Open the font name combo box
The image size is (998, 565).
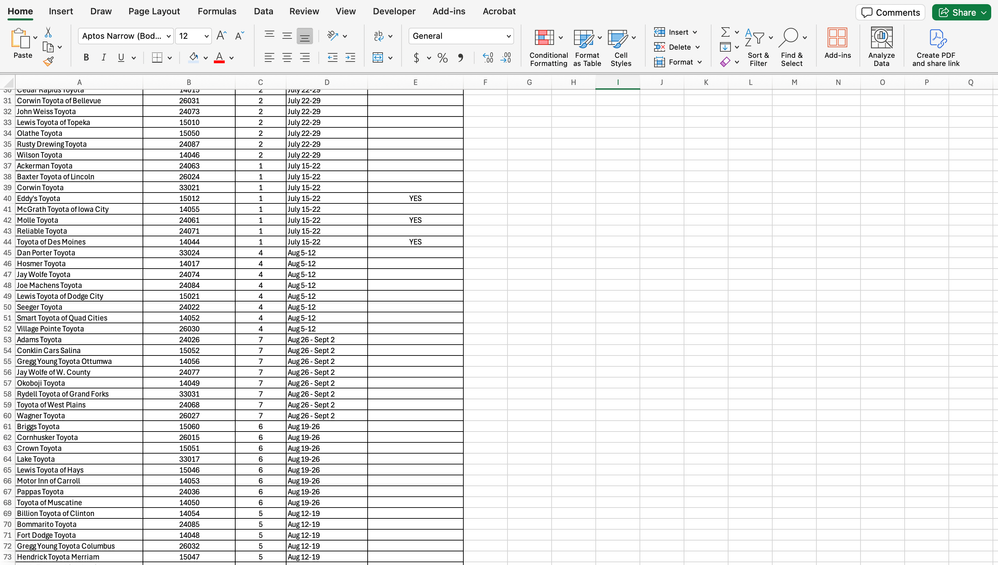click(x=126, y=36)
